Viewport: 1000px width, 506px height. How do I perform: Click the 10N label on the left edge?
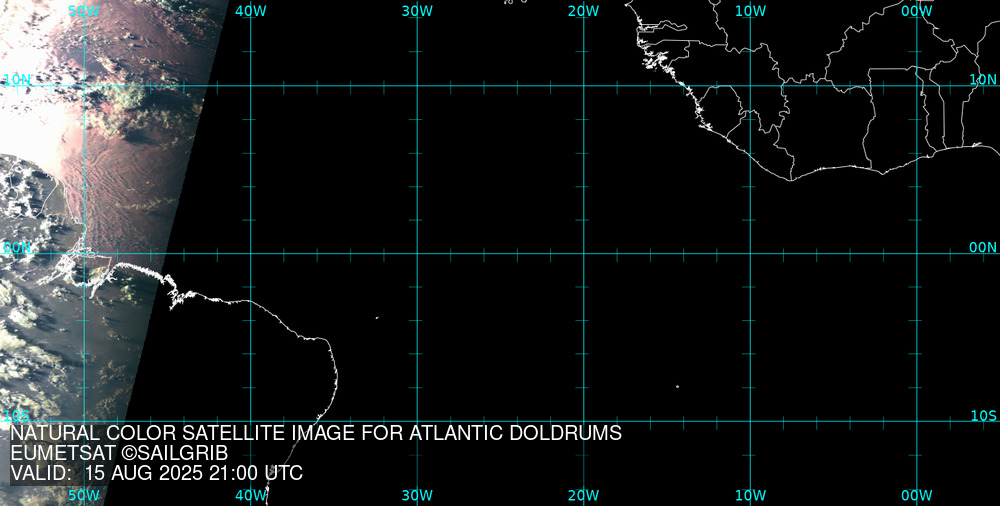click(17, 79)
